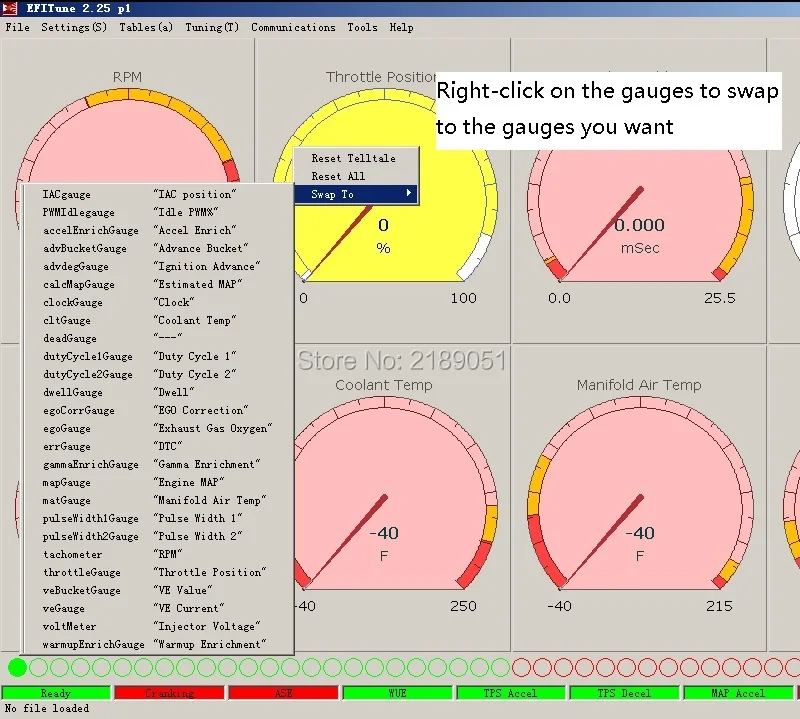Viewport: 800px width, 719px height.
Task: Select veGauge "VE Current" entry
Action: pyautogui.click(x=157, y=608)
